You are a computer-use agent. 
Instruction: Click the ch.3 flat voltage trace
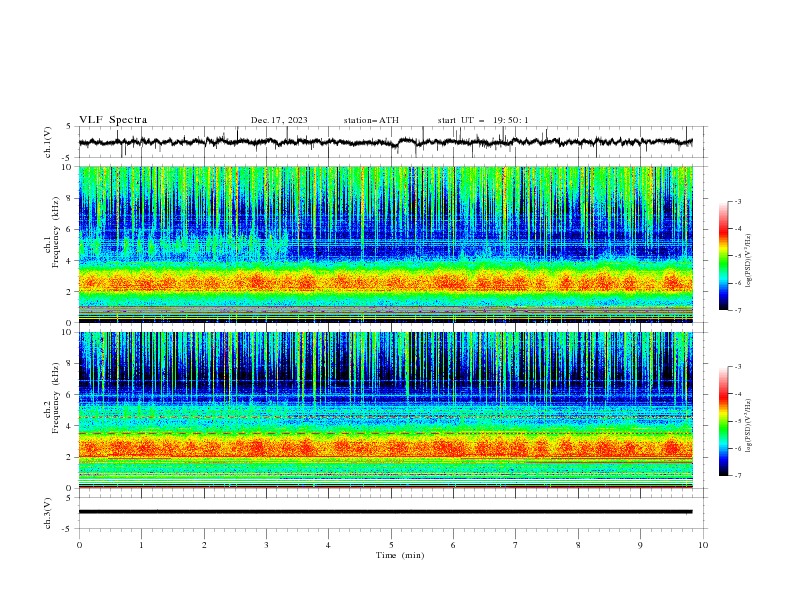(385, 512)
